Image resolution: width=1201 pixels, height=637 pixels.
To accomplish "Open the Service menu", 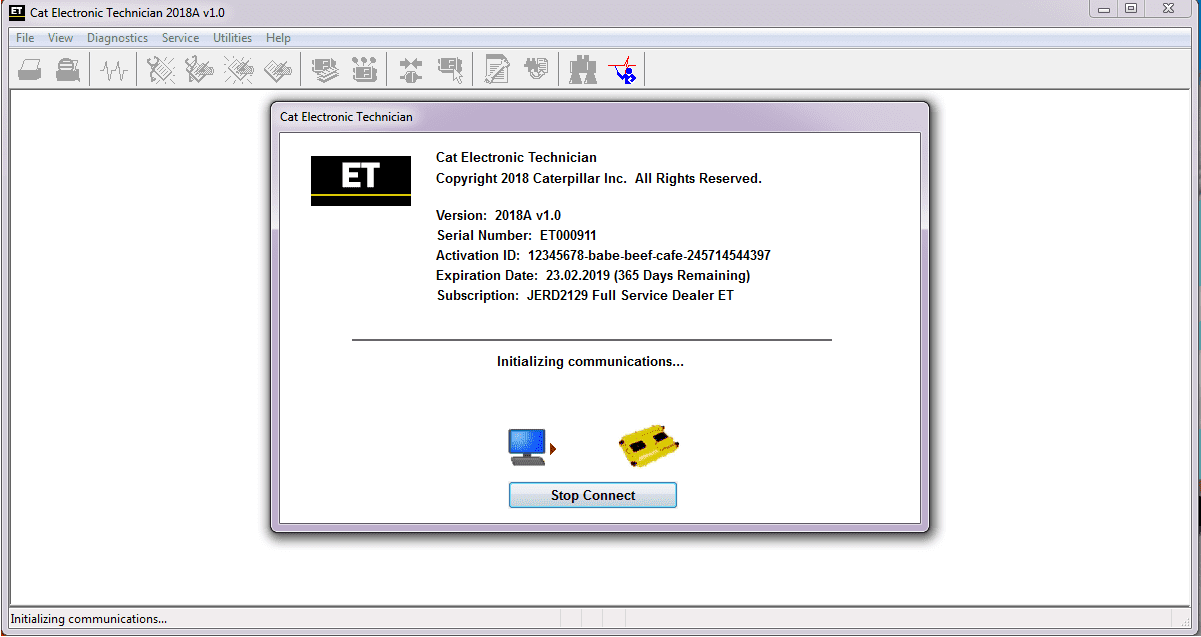I will click(x=180, y=38).
